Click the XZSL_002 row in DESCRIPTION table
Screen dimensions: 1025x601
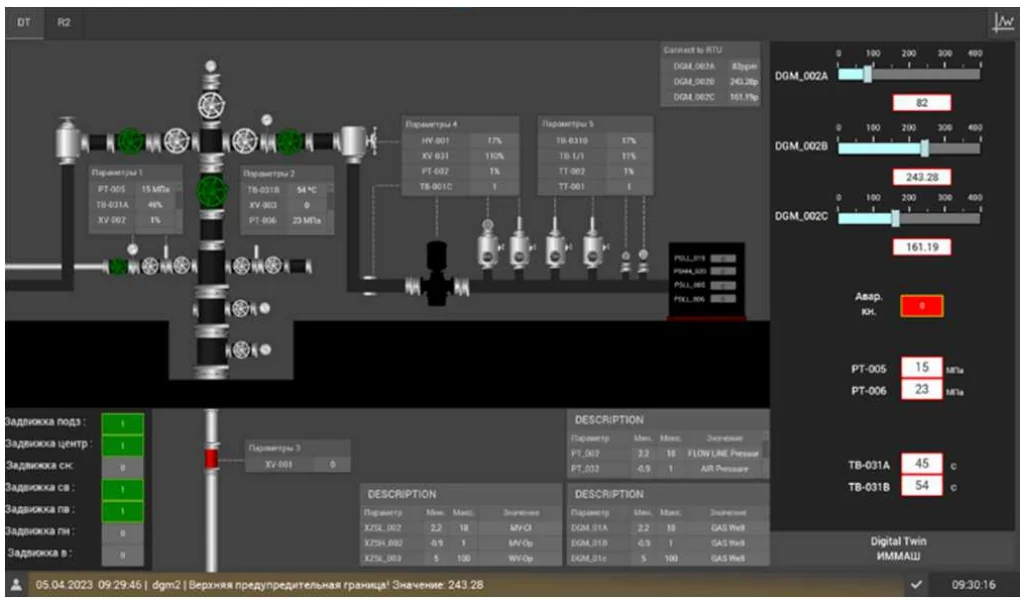(x=461, y=528)
